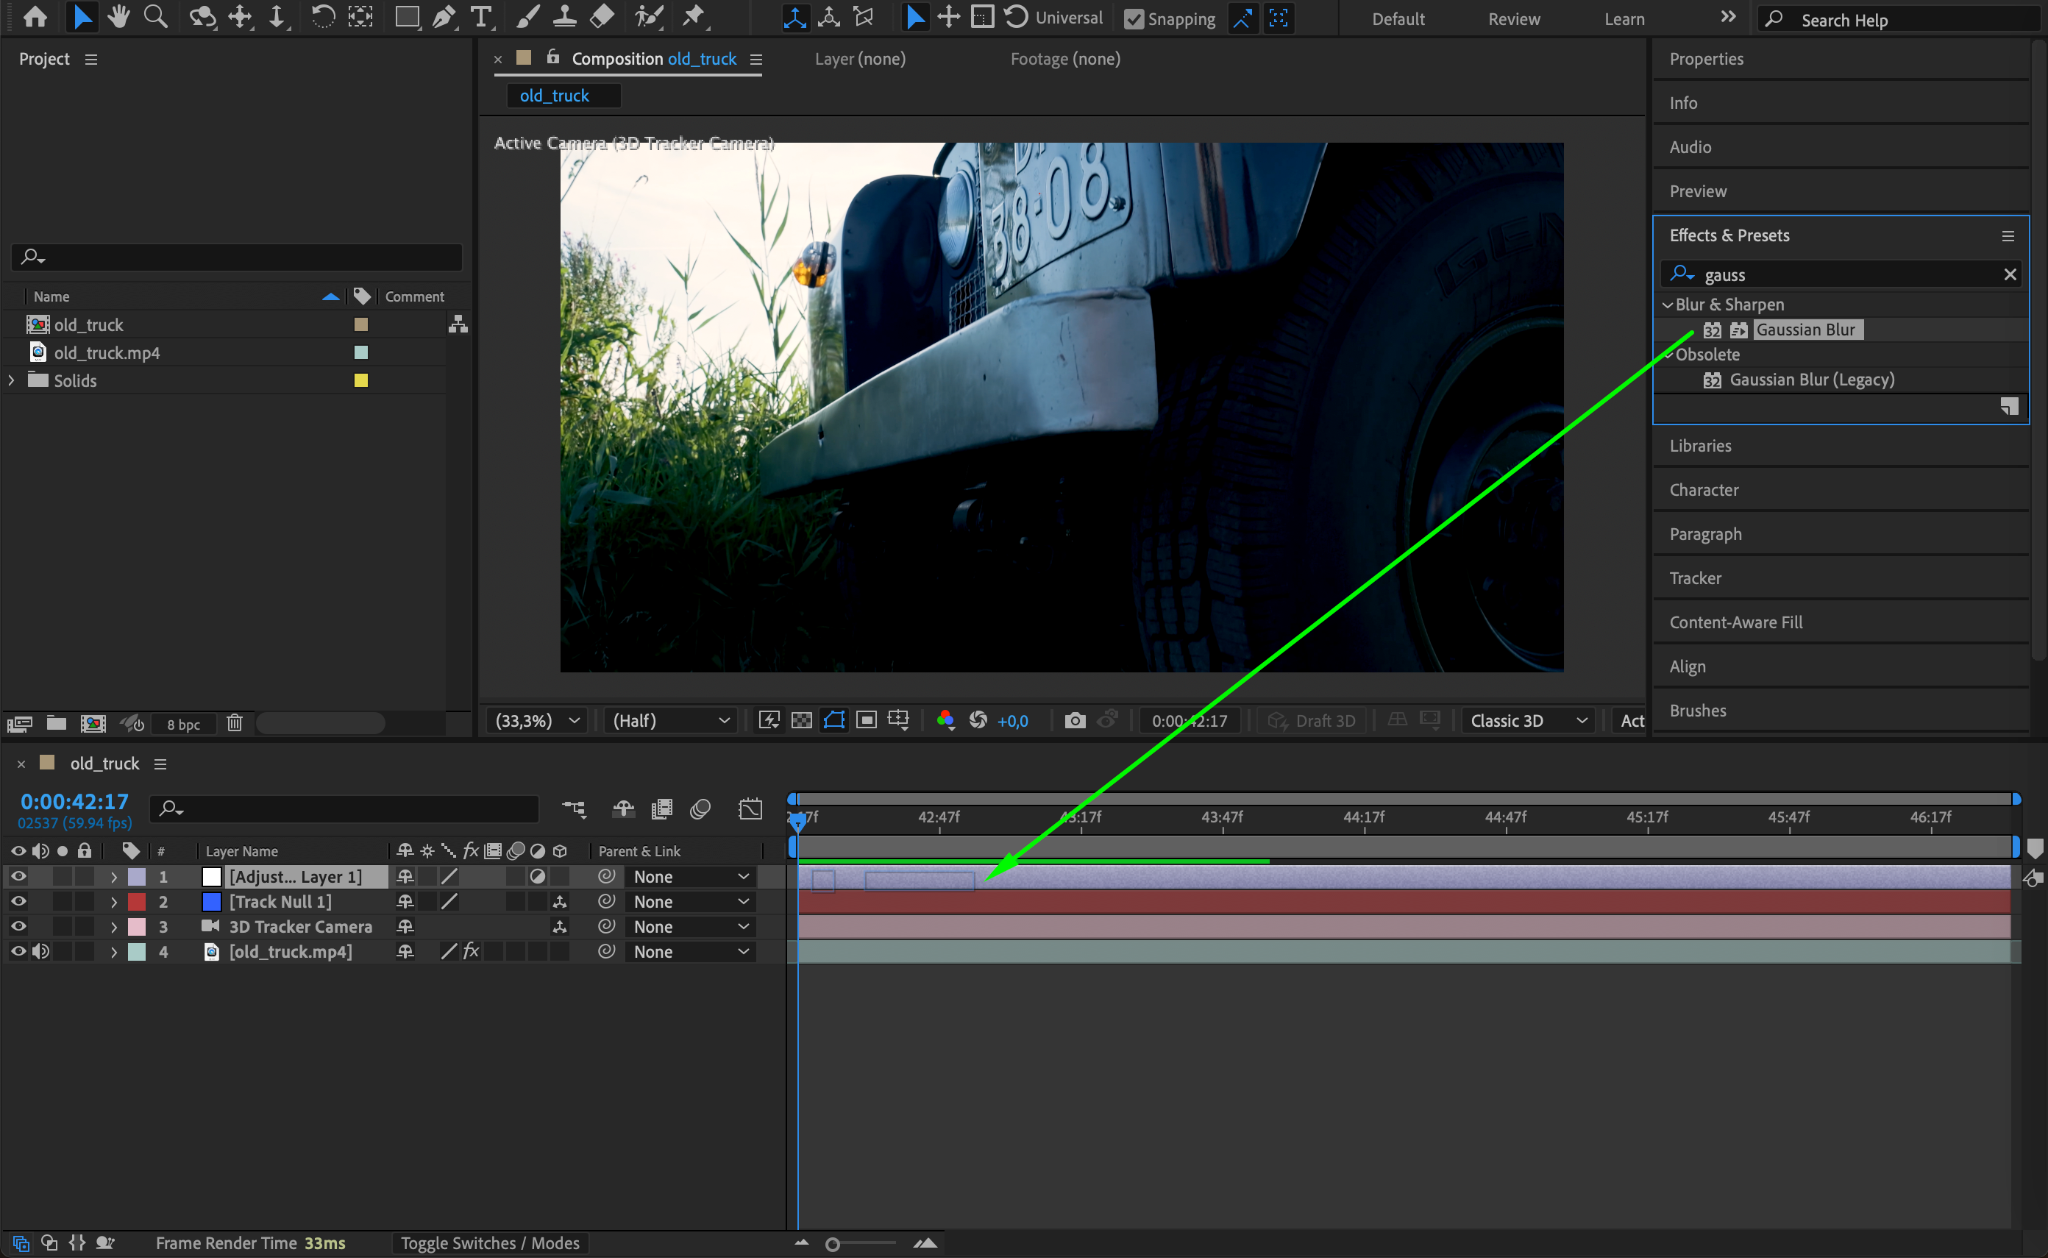This screenshot has height=1258, width=2048.
Task: Switch to the Review workspace
Action: tap(1513, 19)
